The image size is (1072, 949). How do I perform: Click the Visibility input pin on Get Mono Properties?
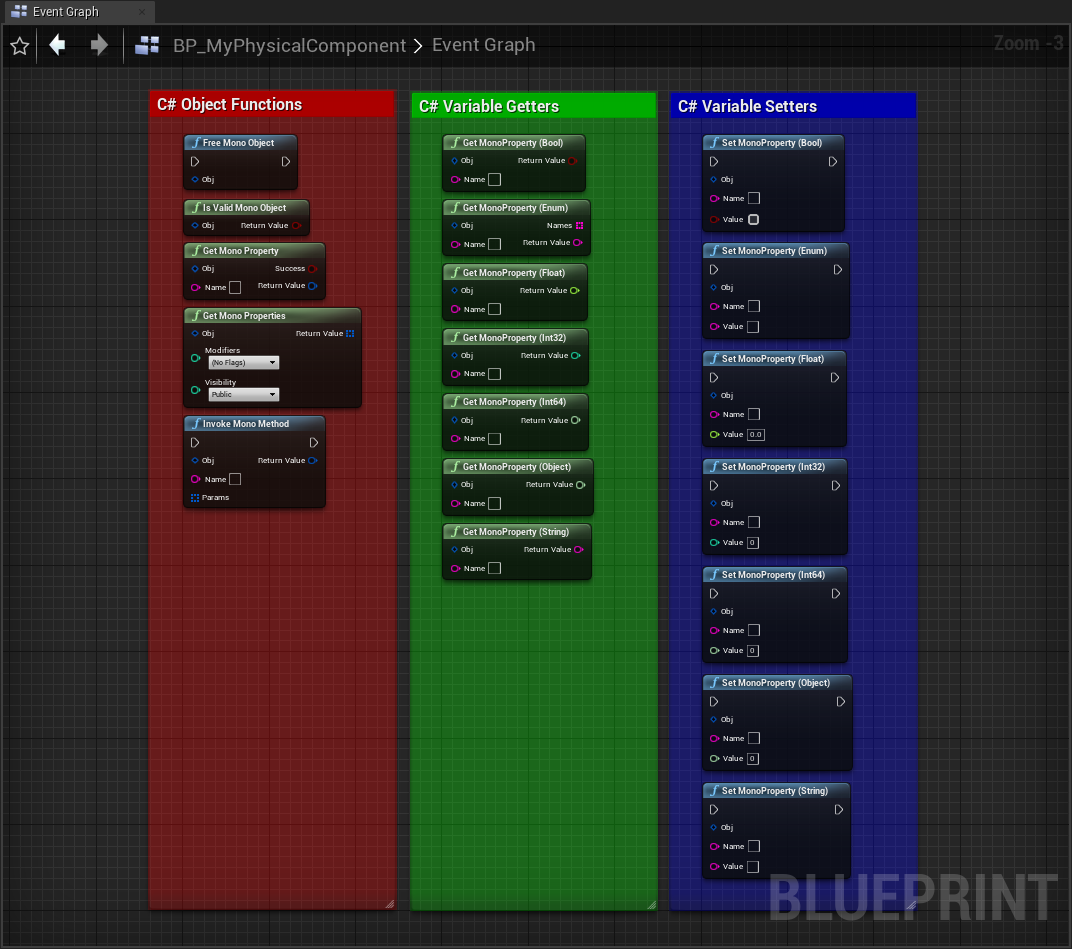[196, 390]
